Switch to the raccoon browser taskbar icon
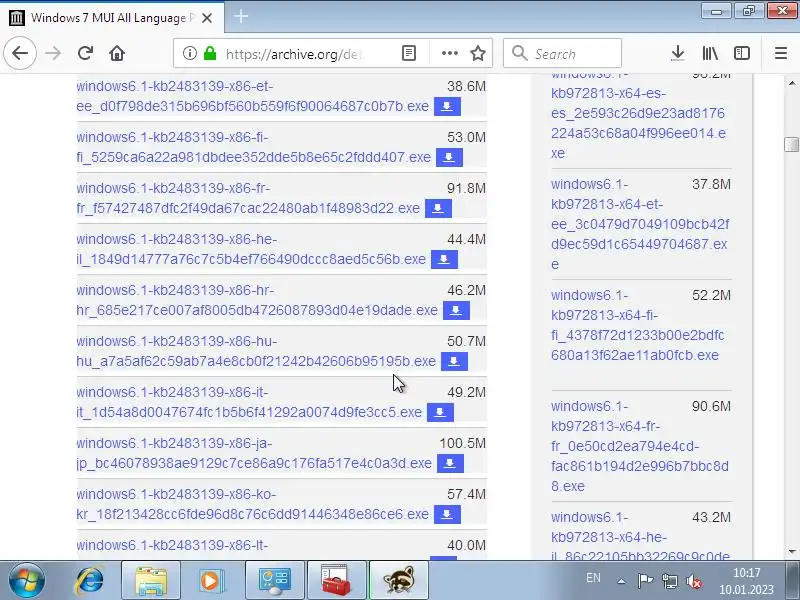This screenshot has height=600, width=800. click(x=398, y=581)
